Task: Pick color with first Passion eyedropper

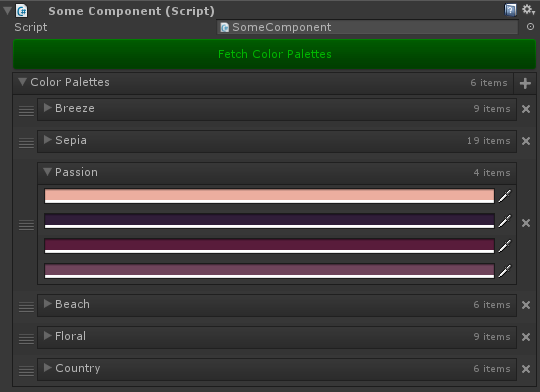Action: [x=505, y=196]
